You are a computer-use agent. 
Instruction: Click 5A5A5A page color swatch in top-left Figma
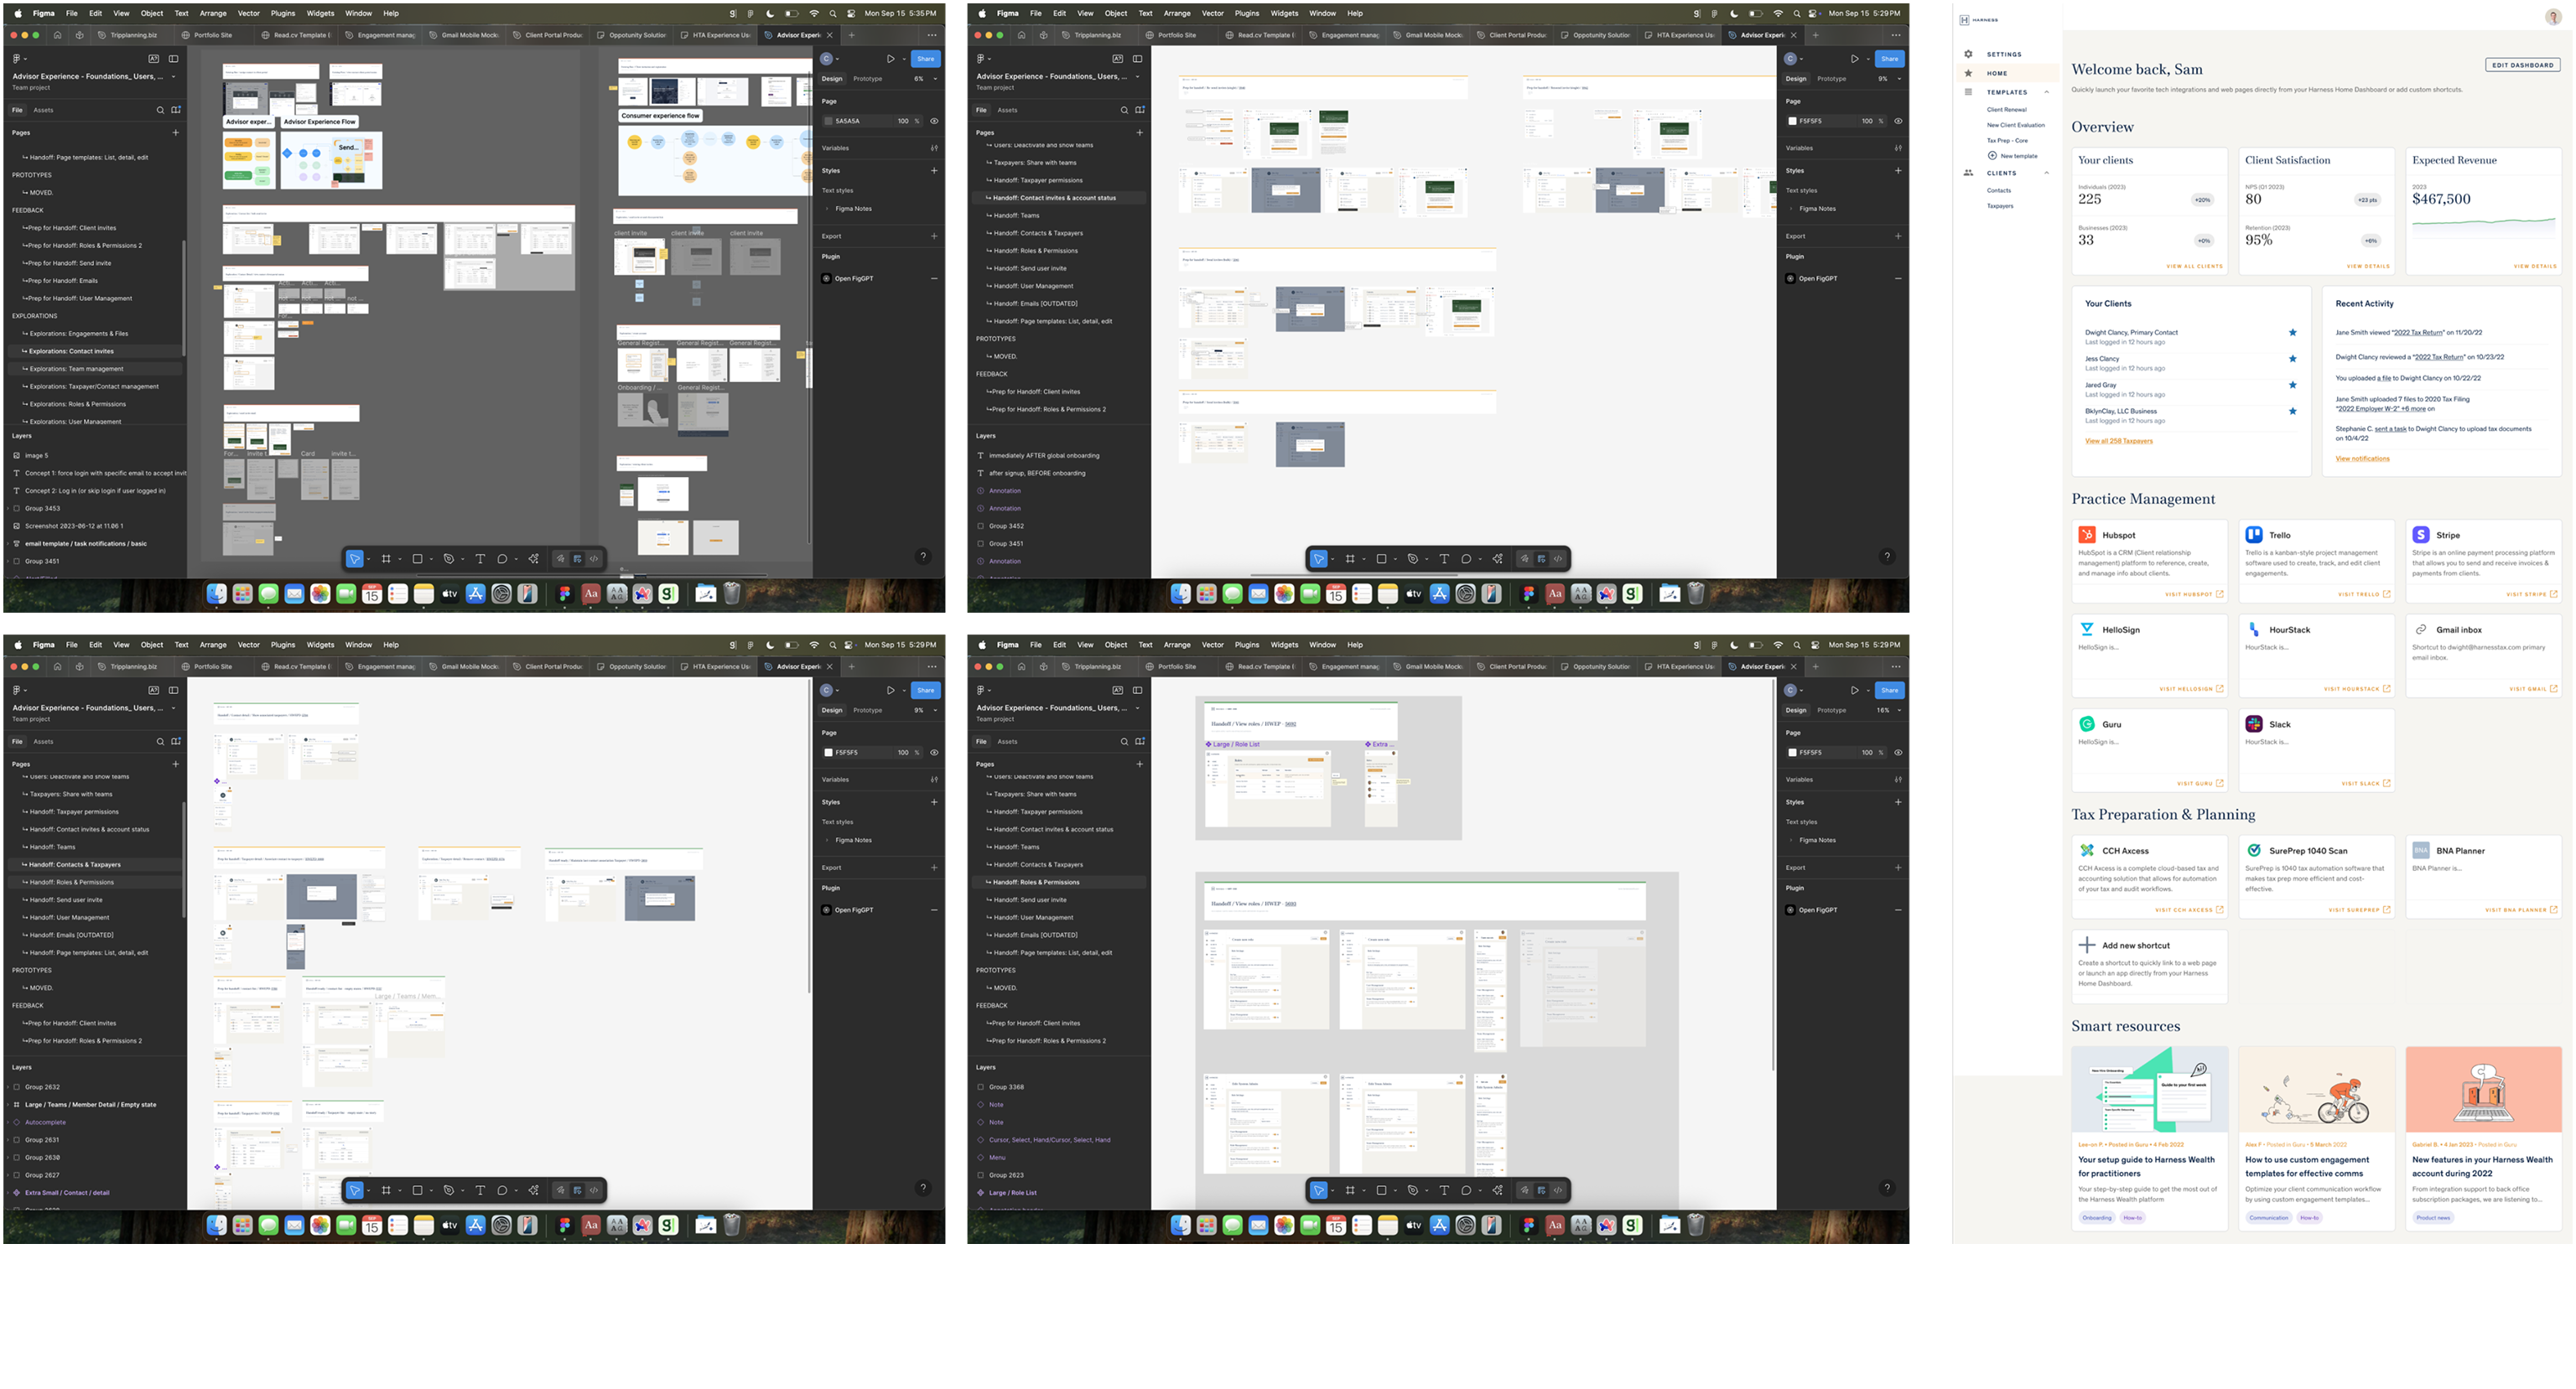click(828, 121)
